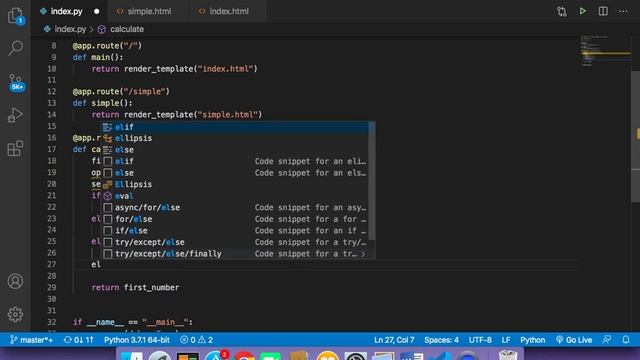Click the open changes compare icon
This screenshot has height=360, width=640.
(562, 11)
